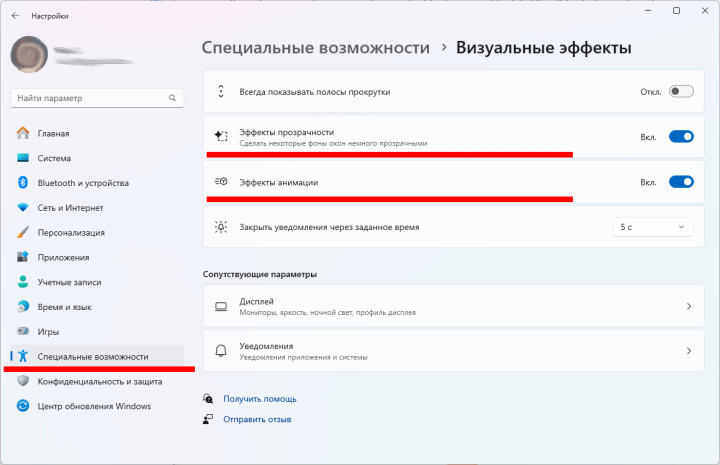The image size is (720, 465).
Task: Click the Отправить отзыв link
Action: pos(257,420)
